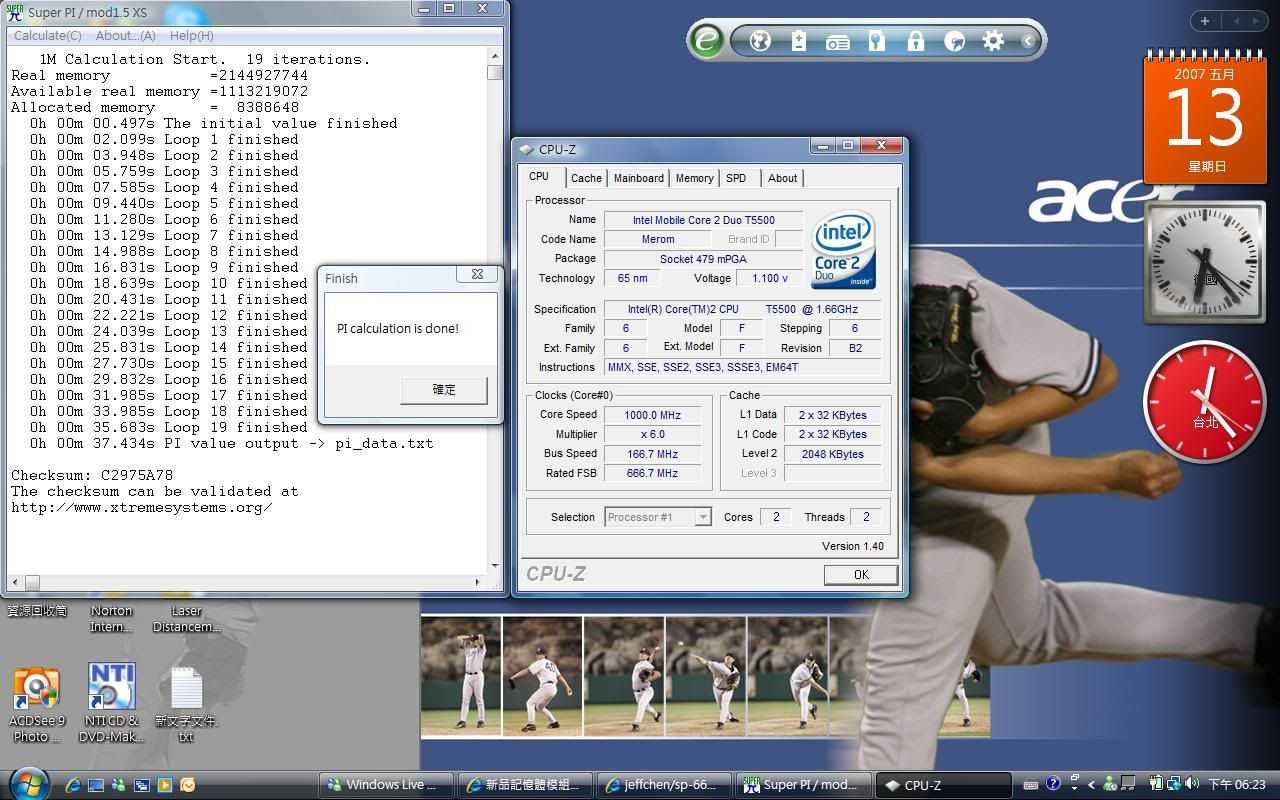The height and width of the screenshot is (800, 1280).
Task: Open the Acer ePresentation projector icon
Action: tap(838, 41)
